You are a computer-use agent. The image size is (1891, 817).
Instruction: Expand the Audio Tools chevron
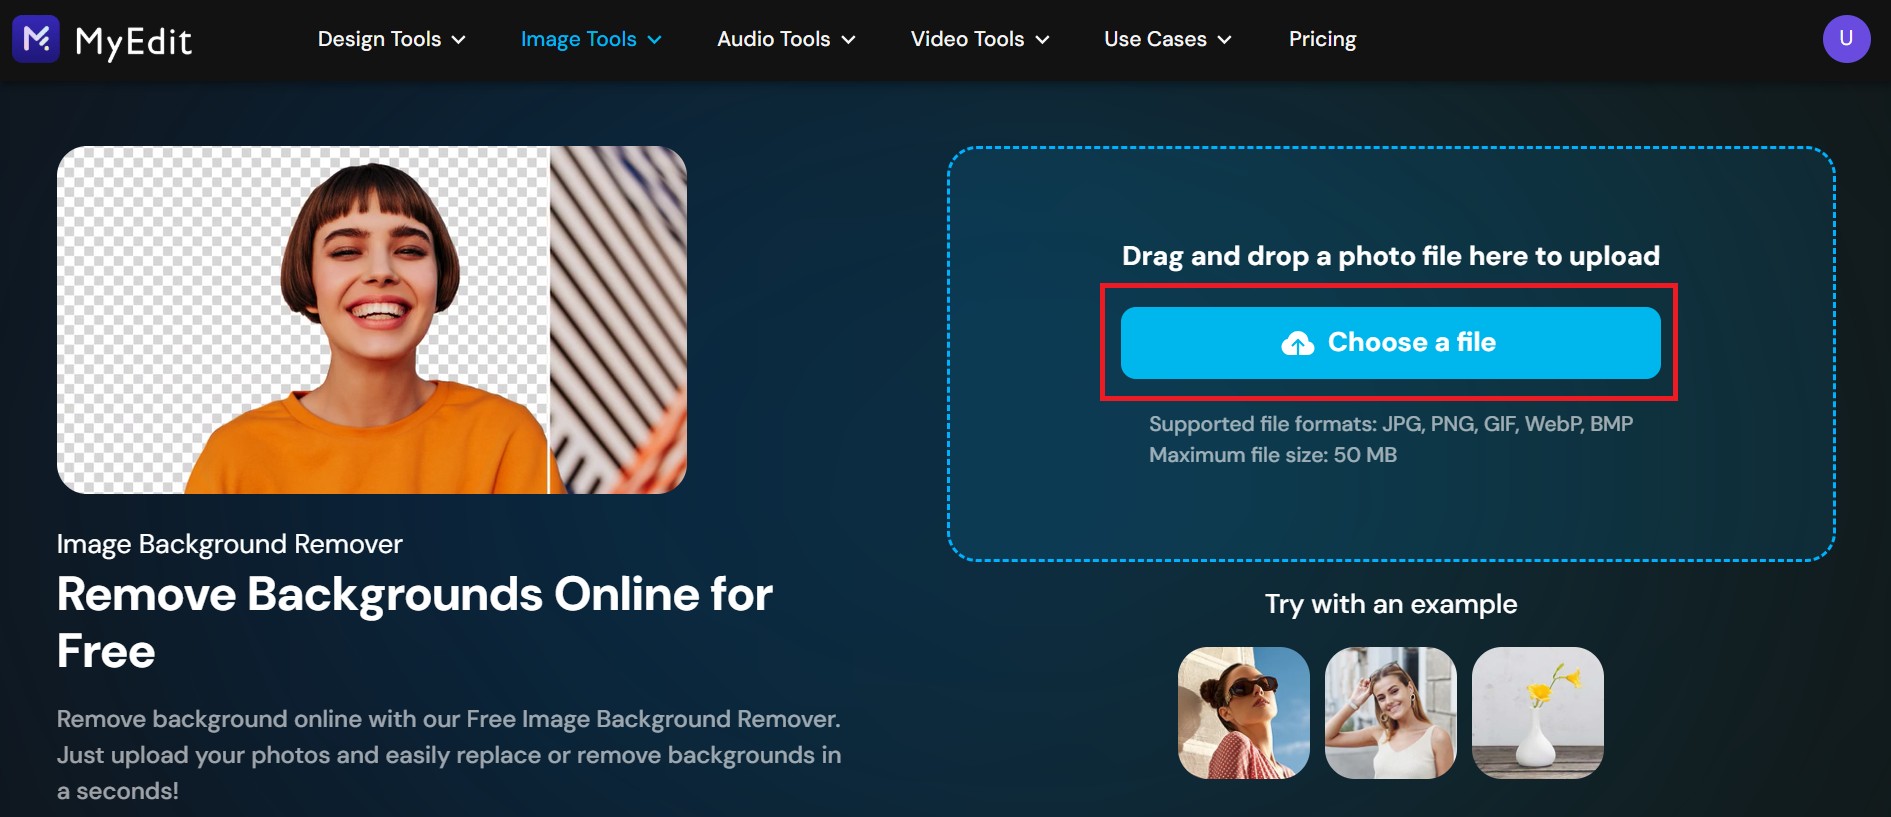pos(848,40)
